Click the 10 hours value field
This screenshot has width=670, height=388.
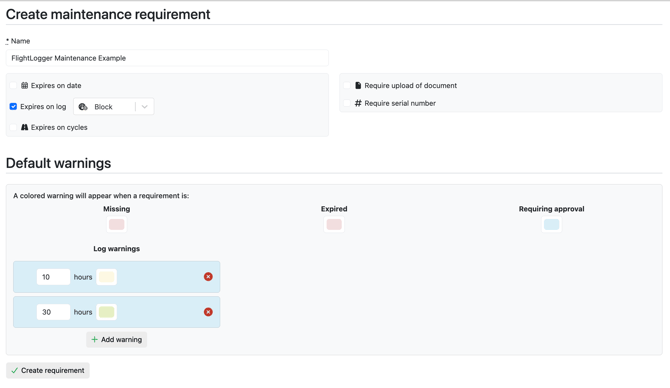tap(53, 277)
